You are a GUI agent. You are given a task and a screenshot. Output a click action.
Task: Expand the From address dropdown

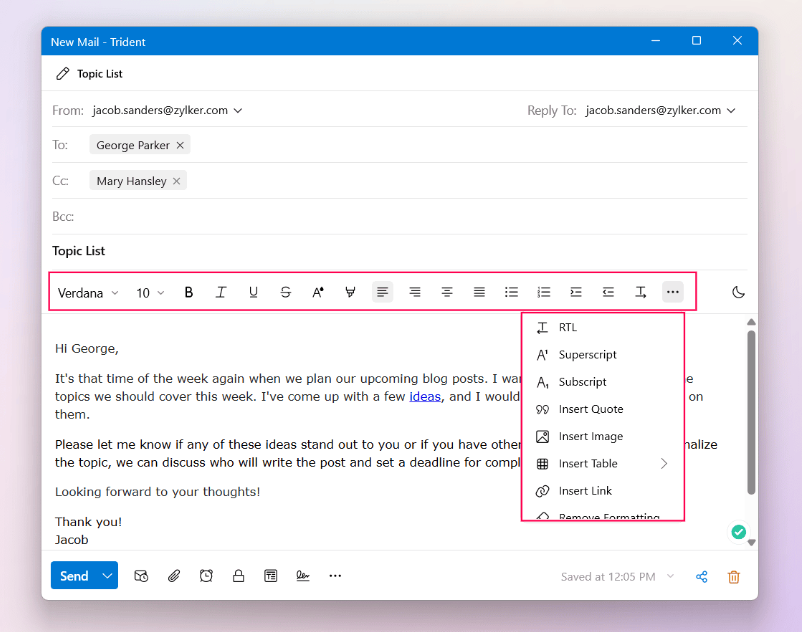tap(238, 110)
